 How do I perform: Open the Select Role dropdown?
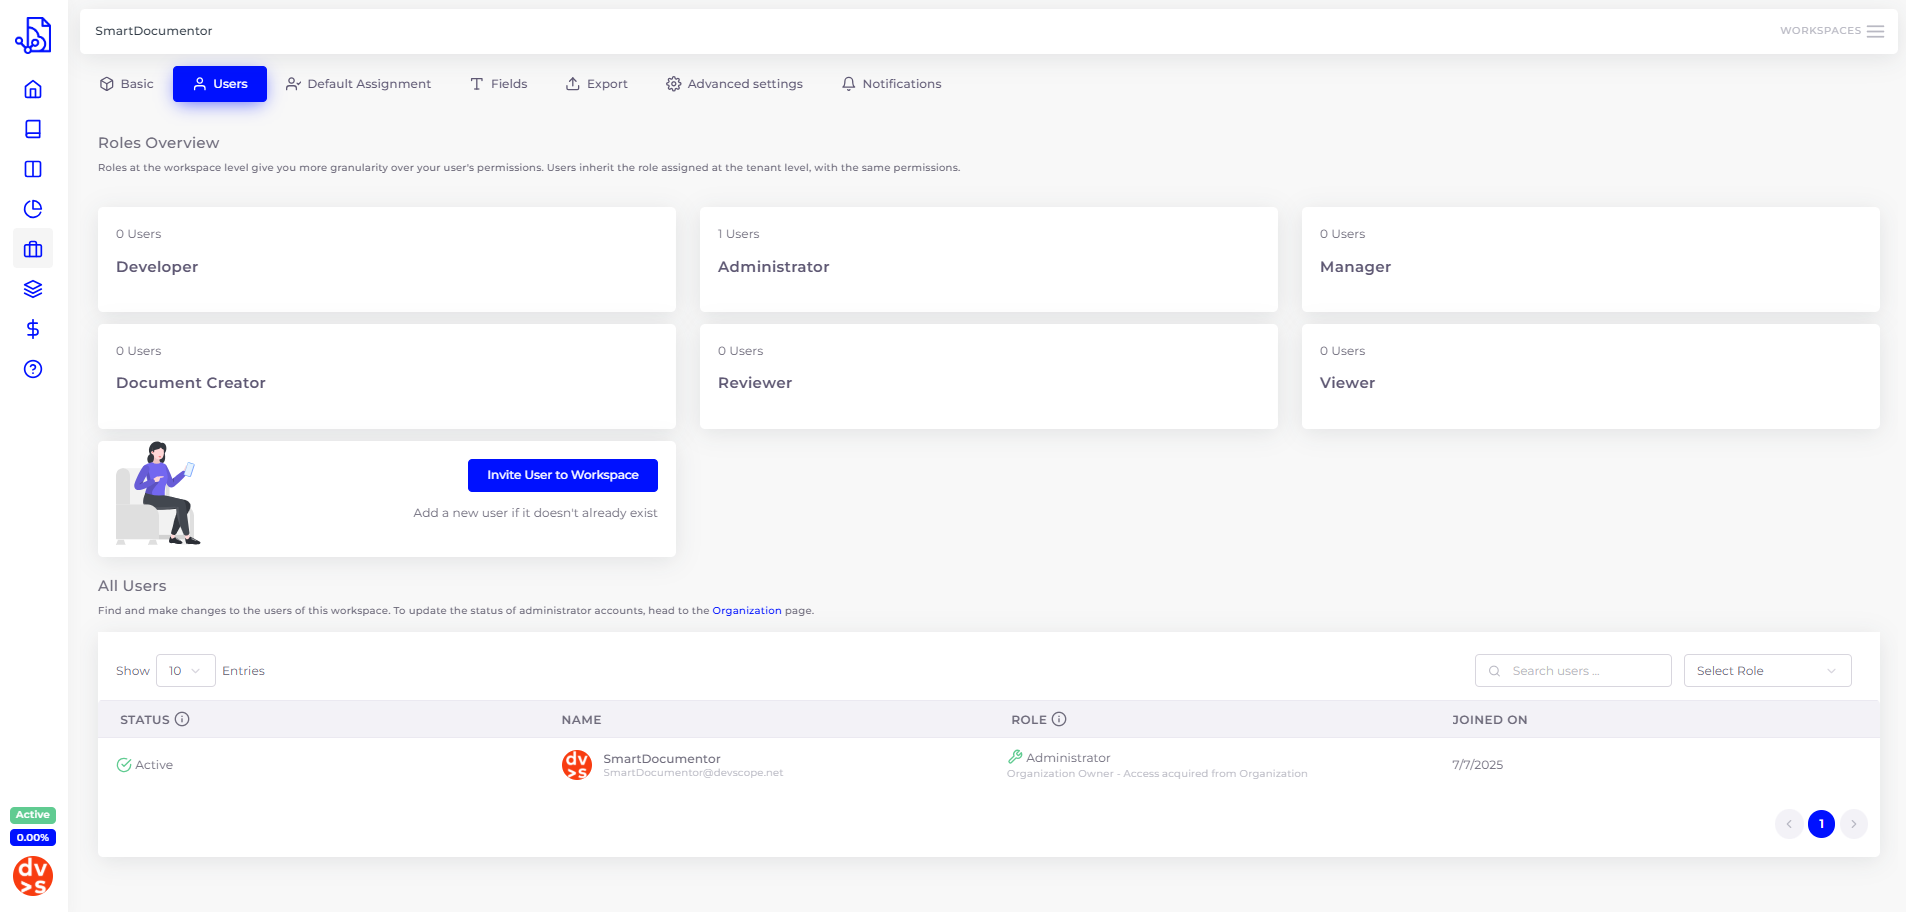tap(1767, 671)
